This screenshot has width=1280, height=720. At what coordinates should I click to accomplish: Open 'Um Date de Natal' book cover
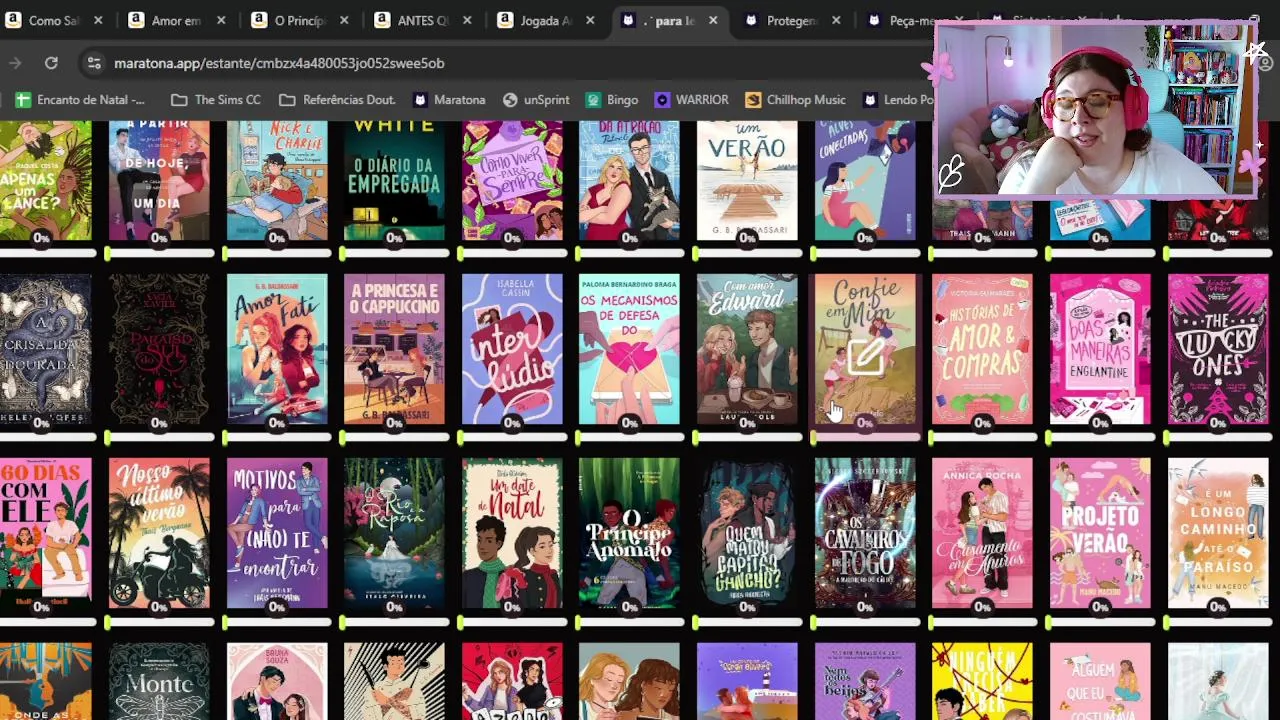tap(512, 533)
